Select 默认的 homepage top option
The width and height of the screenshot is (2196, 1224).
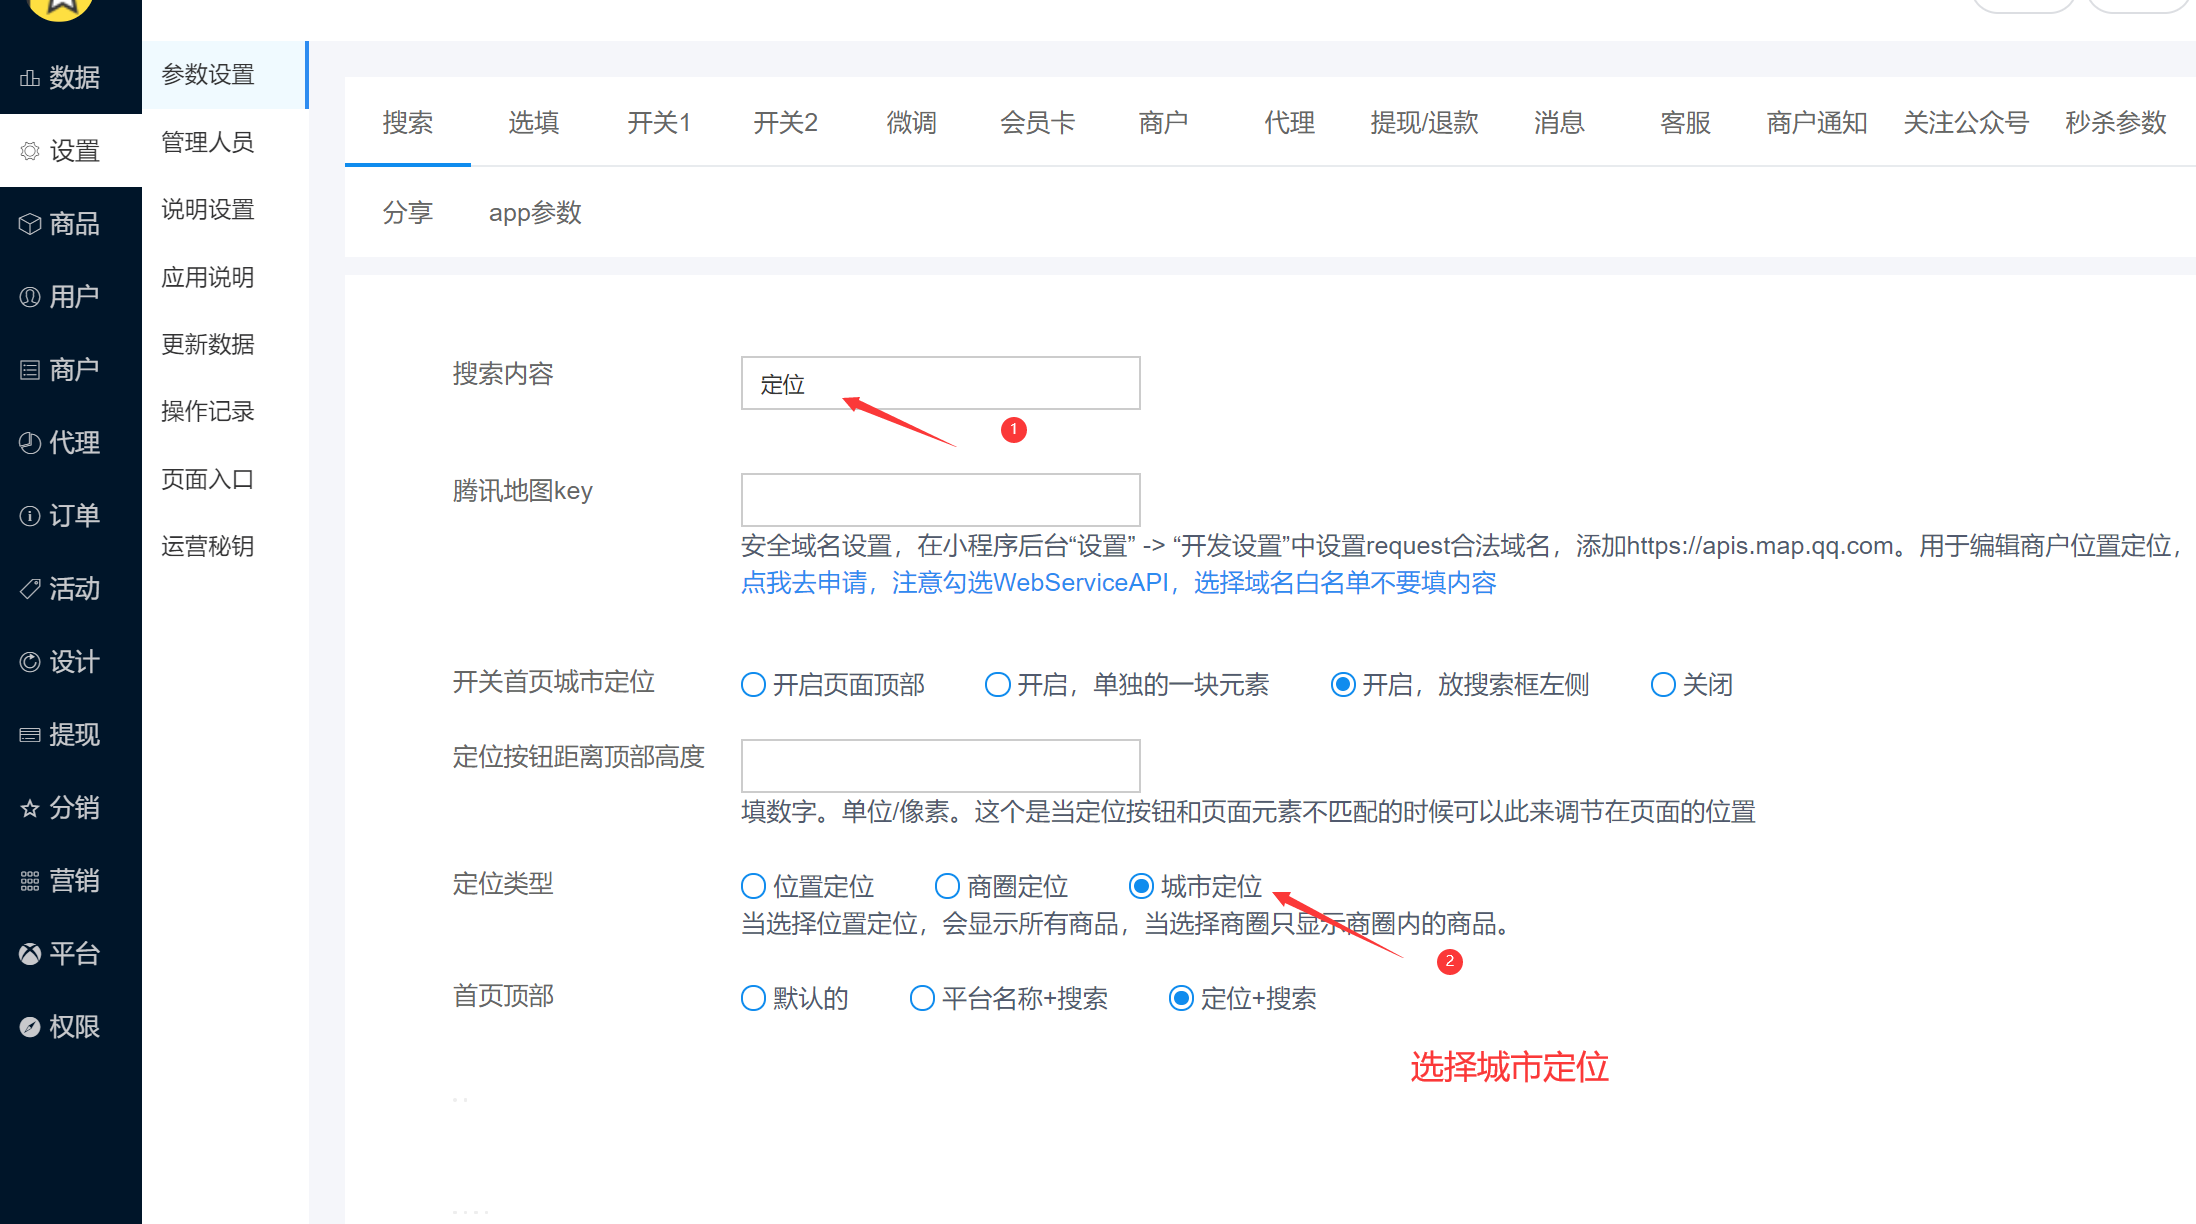[753, 998]
